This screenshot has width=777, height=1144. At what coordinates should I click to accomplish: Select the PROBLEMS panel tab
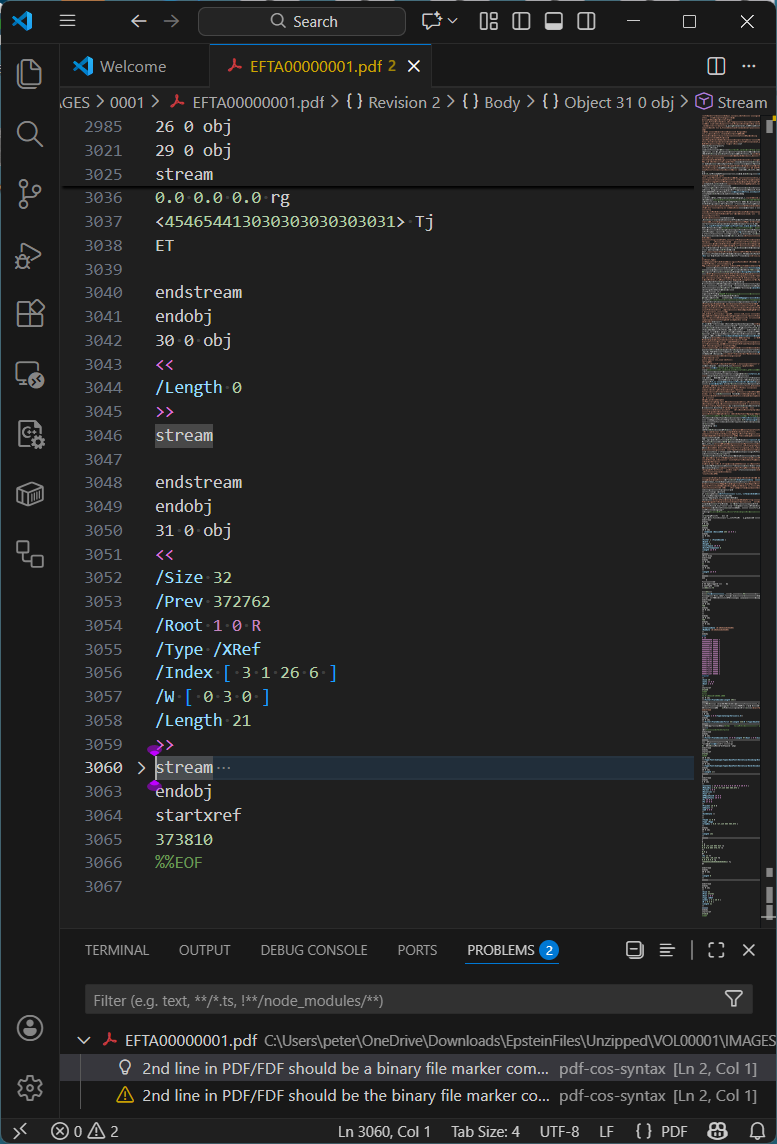512,950
